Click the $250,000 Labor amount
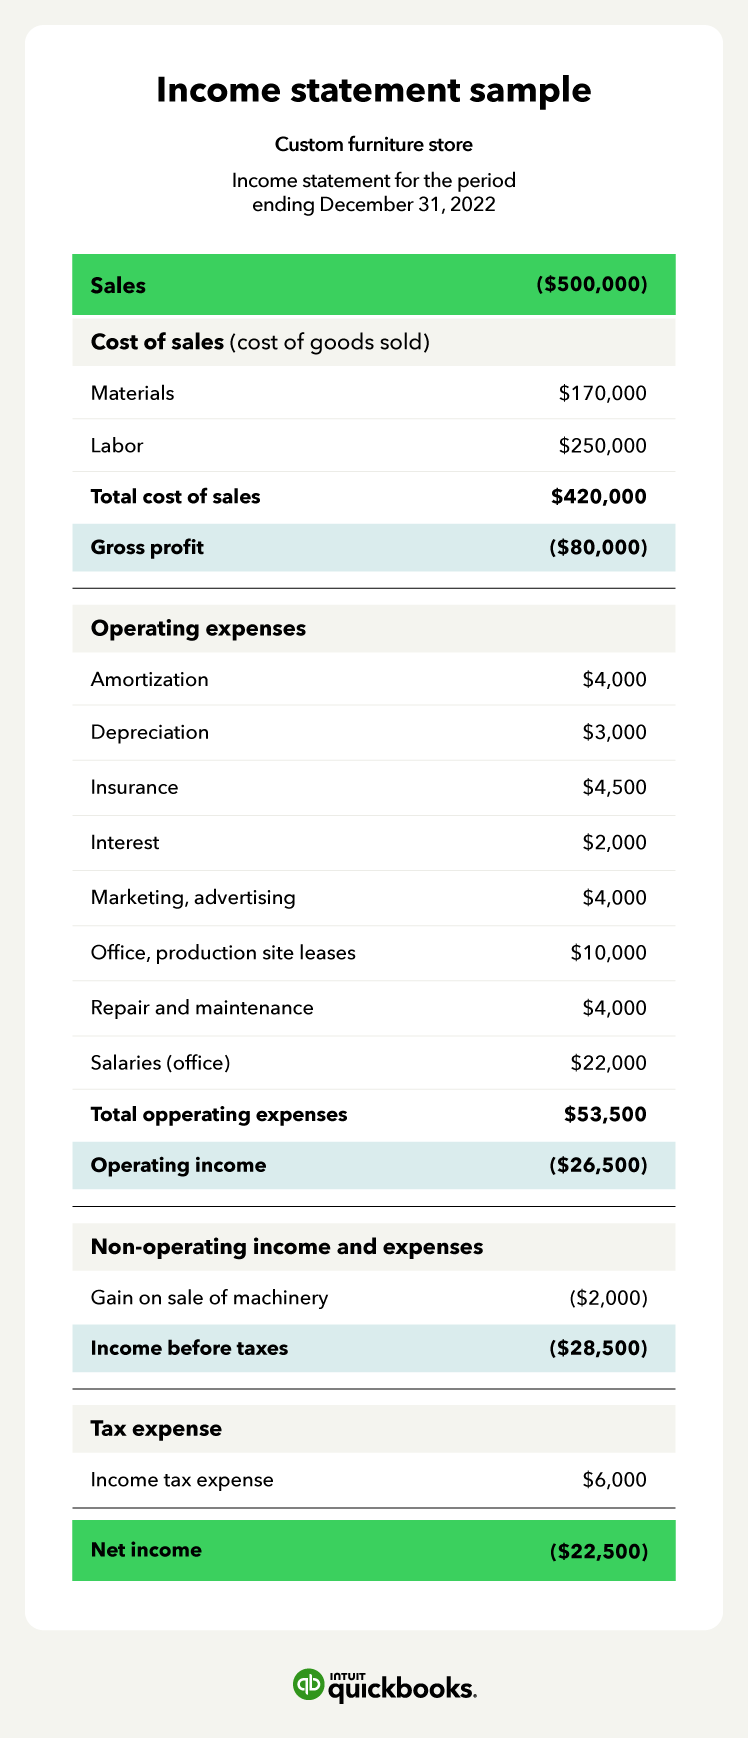Viewport: 748px width, 1738px height. pos(602,445)
